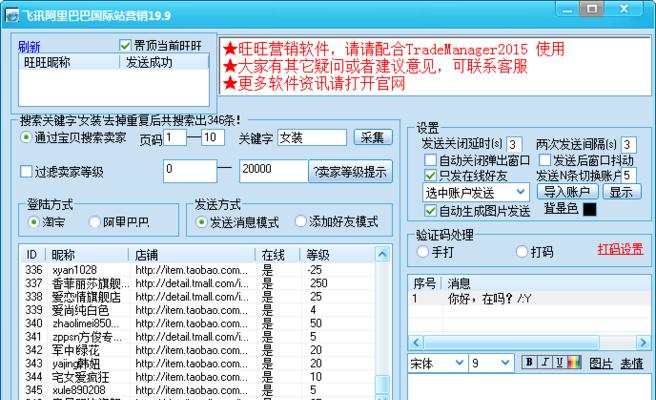This screenshot has height=400, width=656.
Task: Click the Bold formatting icon
Action: click(x=529, y=362)
